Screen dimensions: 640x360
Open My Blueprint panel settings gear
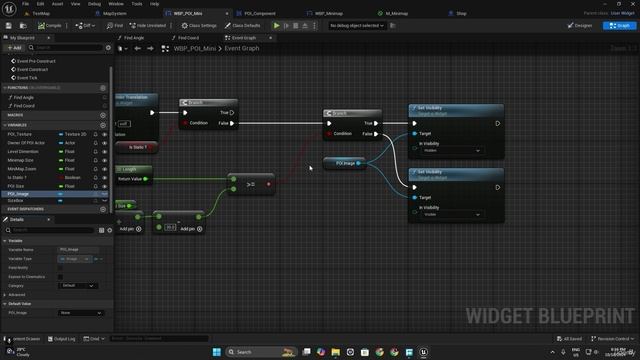coord(108,48)
